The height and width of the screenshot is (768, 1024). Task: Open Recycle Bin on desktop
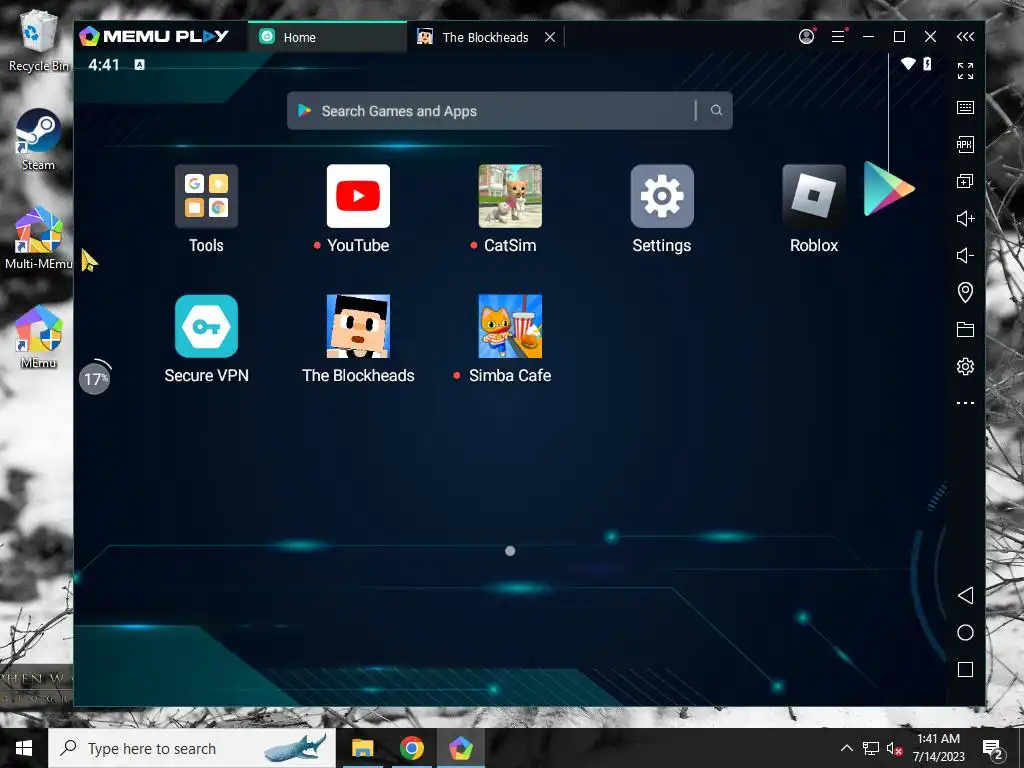click(x=39, y=40)
